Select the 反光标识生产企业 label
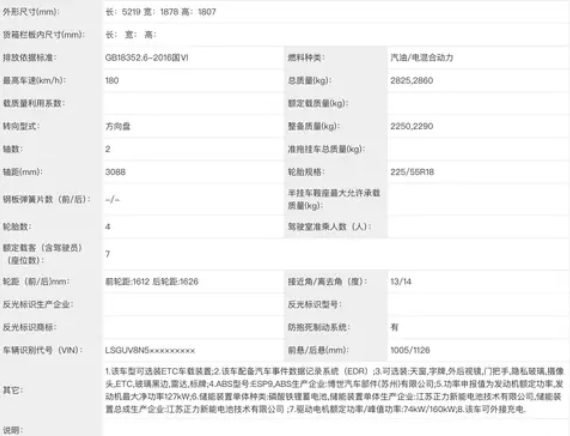 [38, 304]
